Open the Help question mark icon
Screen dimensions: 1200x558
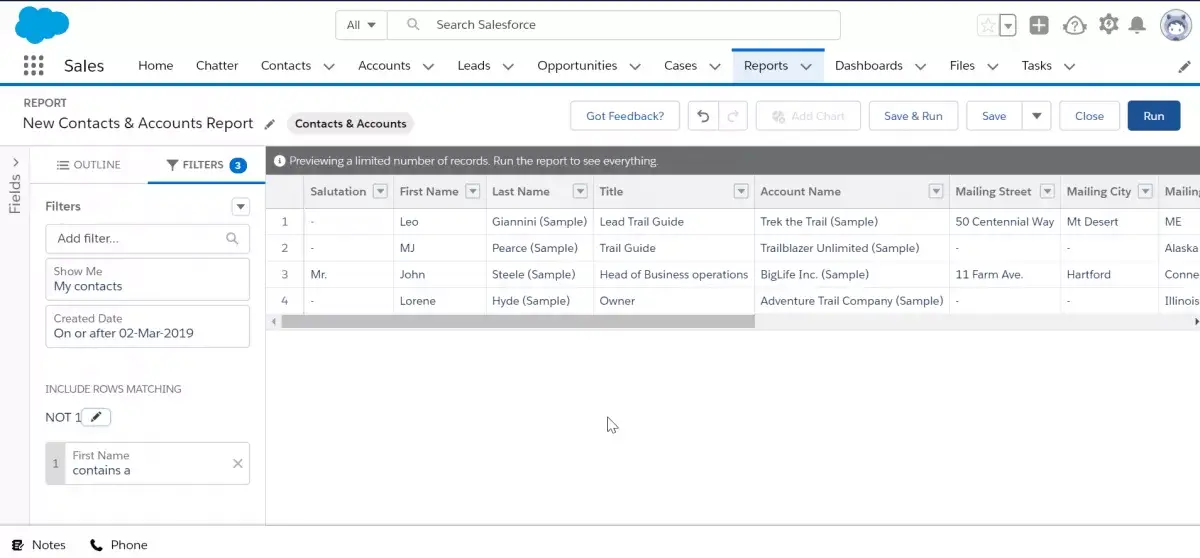tap(1074, 26)
